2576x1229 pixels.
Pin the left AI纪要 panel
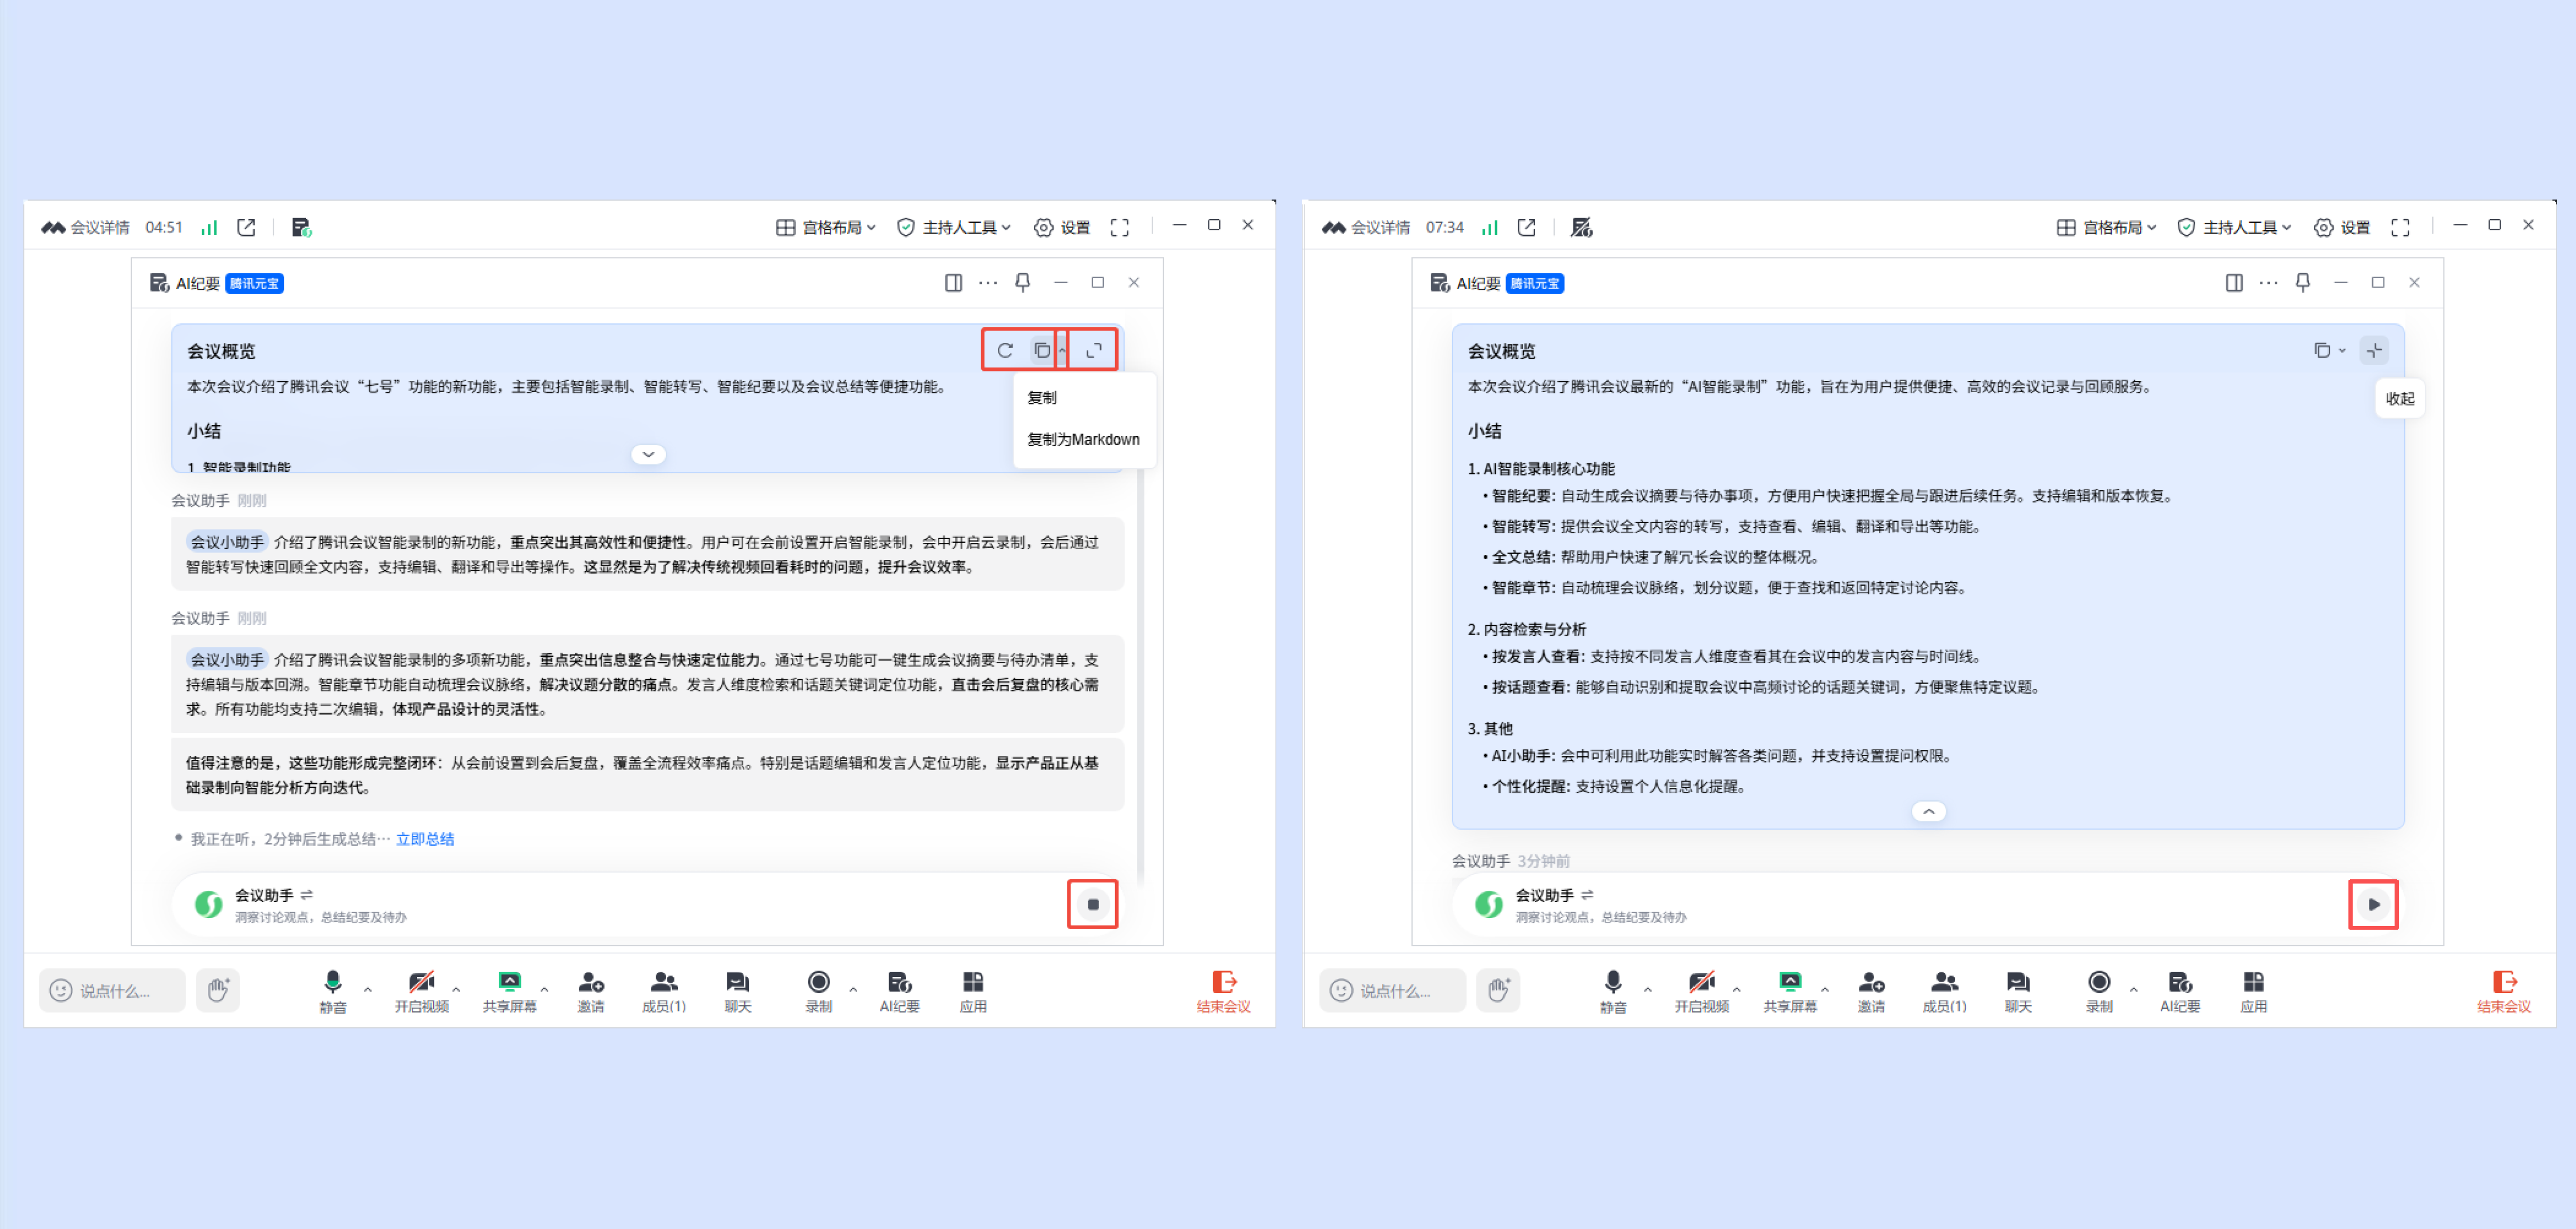(1022, 283)
